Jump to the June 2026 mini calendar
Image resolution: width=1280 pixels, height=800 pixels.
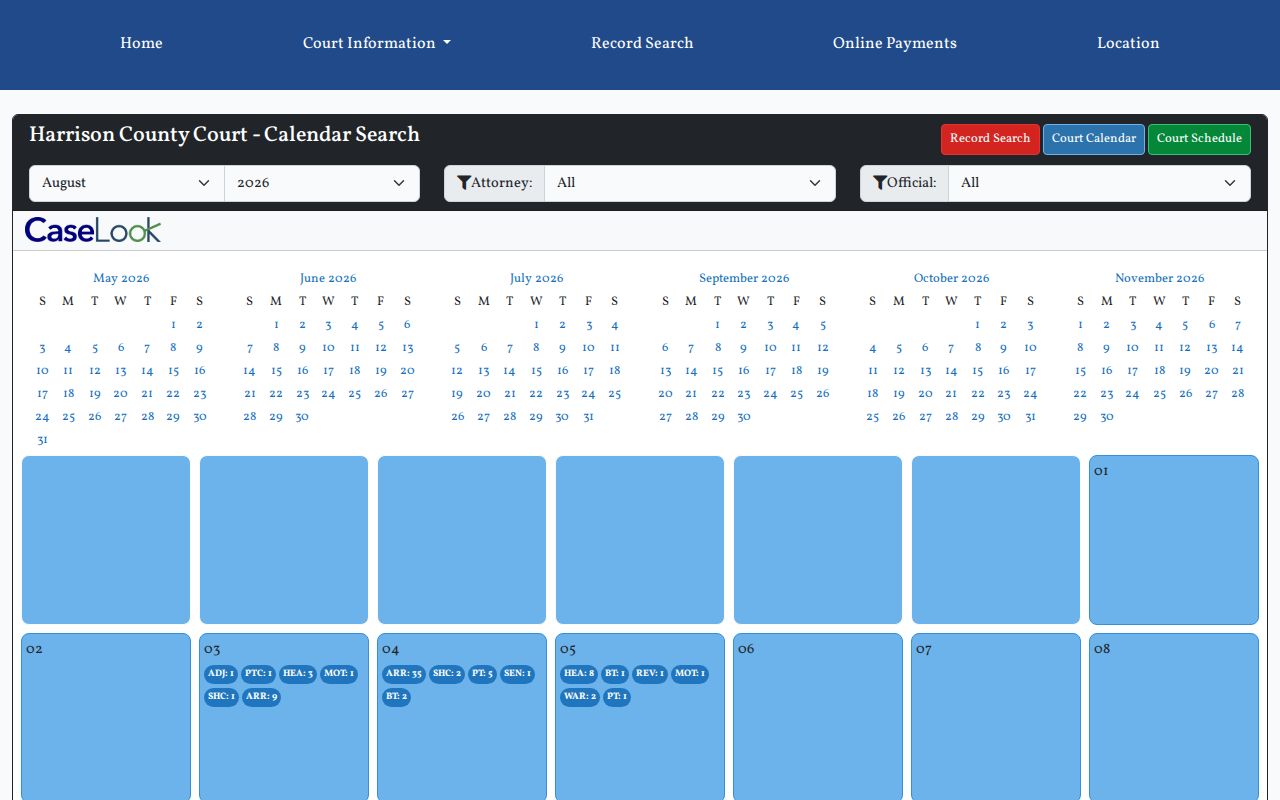tap(328, 279)
